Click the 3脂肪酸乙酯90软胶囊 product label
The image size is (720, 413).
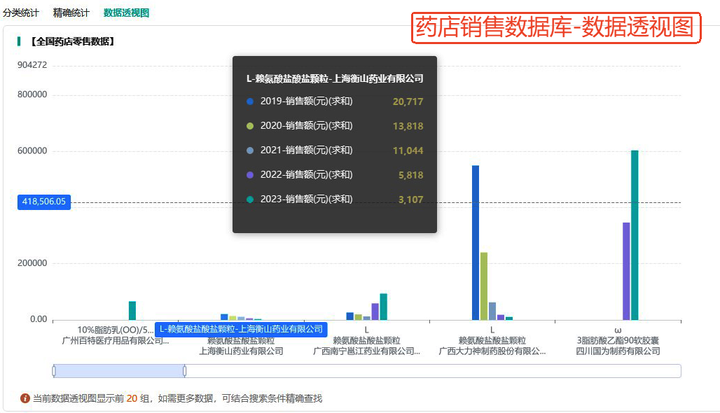pos(618,340)
